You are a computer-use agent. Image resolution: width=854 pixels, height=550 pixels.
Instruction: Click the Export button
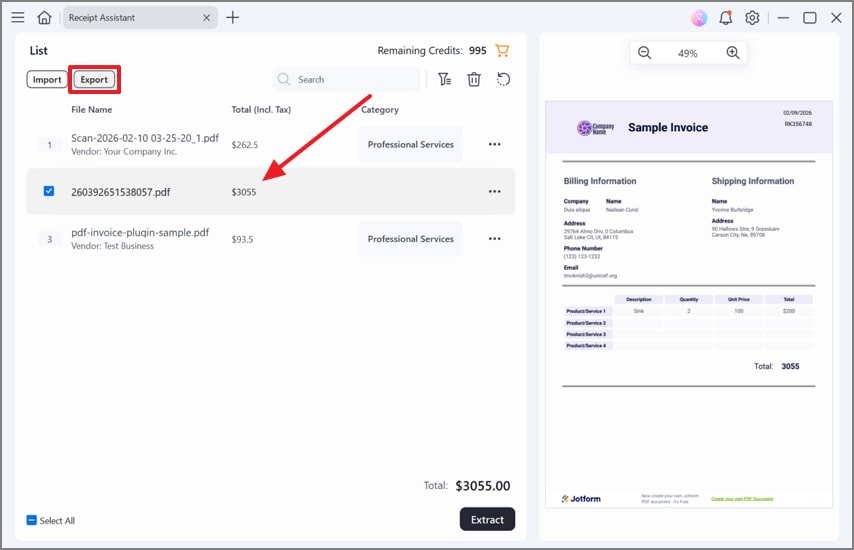click(x=94, y=80)
